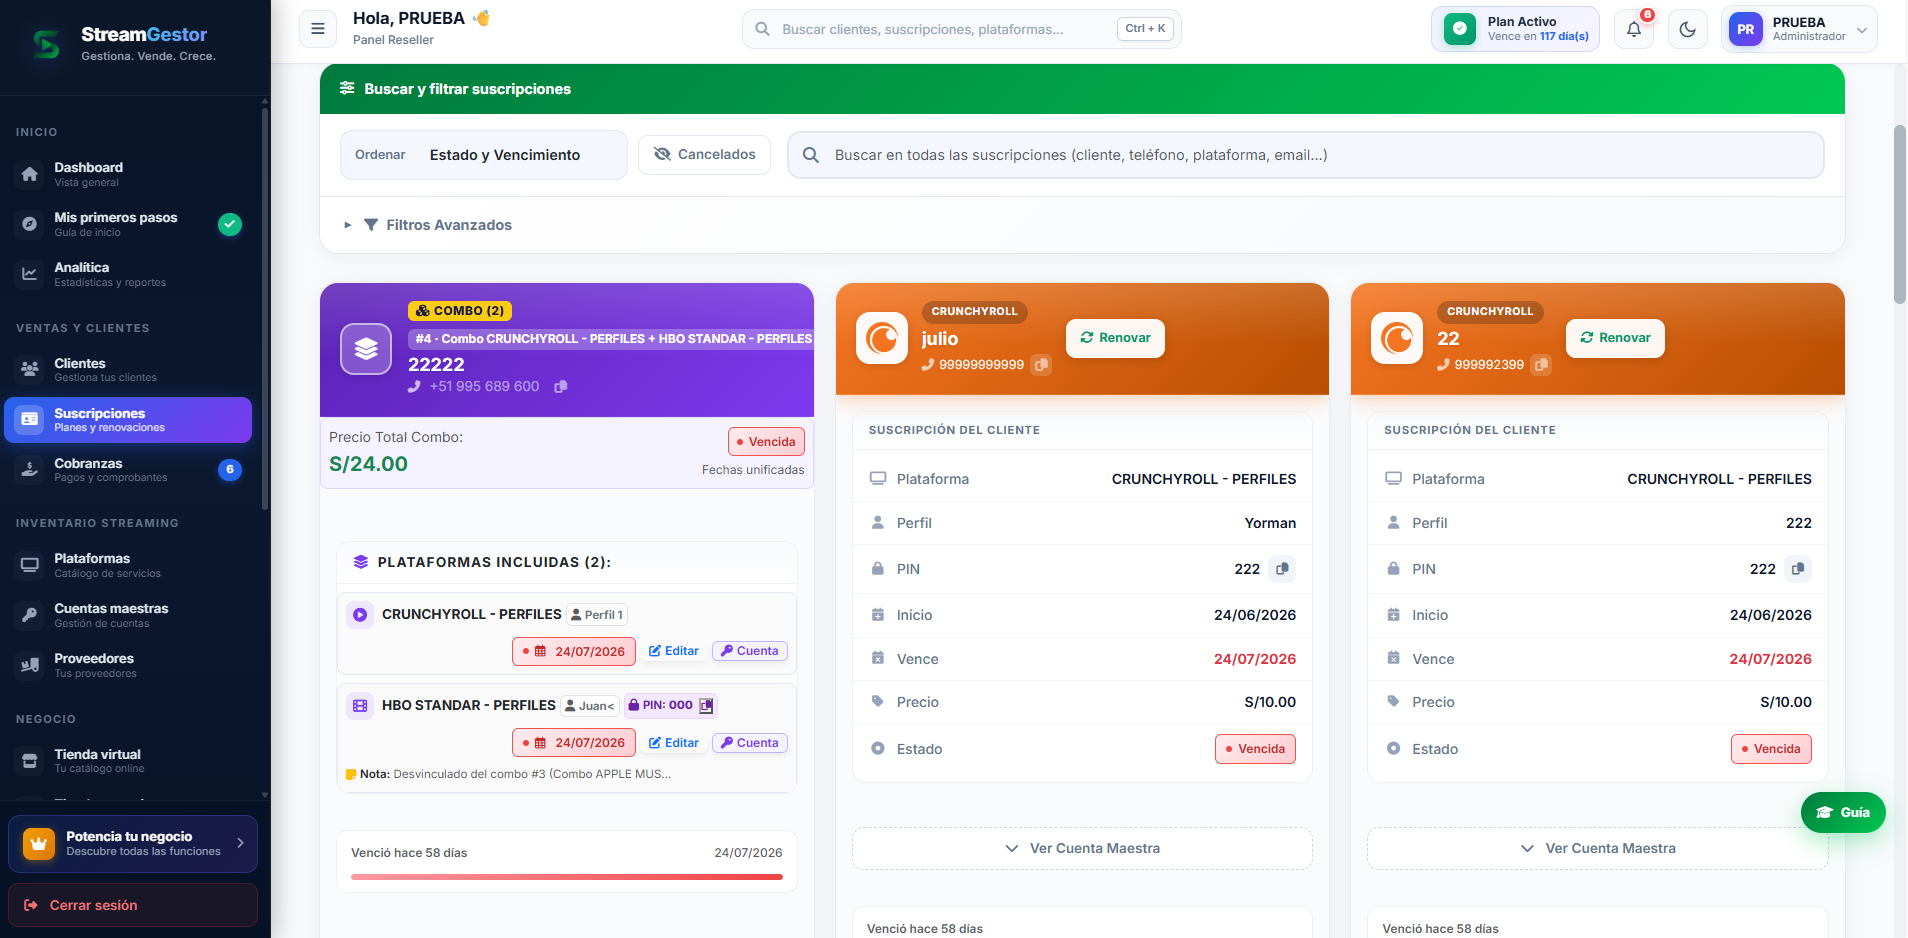Open the Plataformas catalog
The image size is (1908, 938).
click(x=128, y=565)
